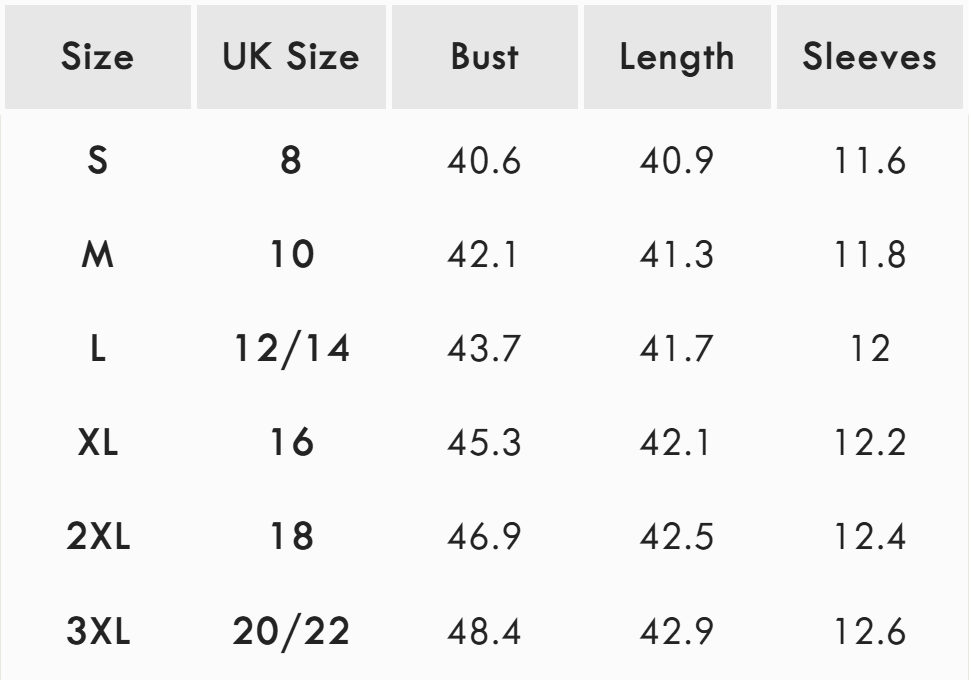Click the Size column header
Screen dimensions: 971x691
coord(97,57)
